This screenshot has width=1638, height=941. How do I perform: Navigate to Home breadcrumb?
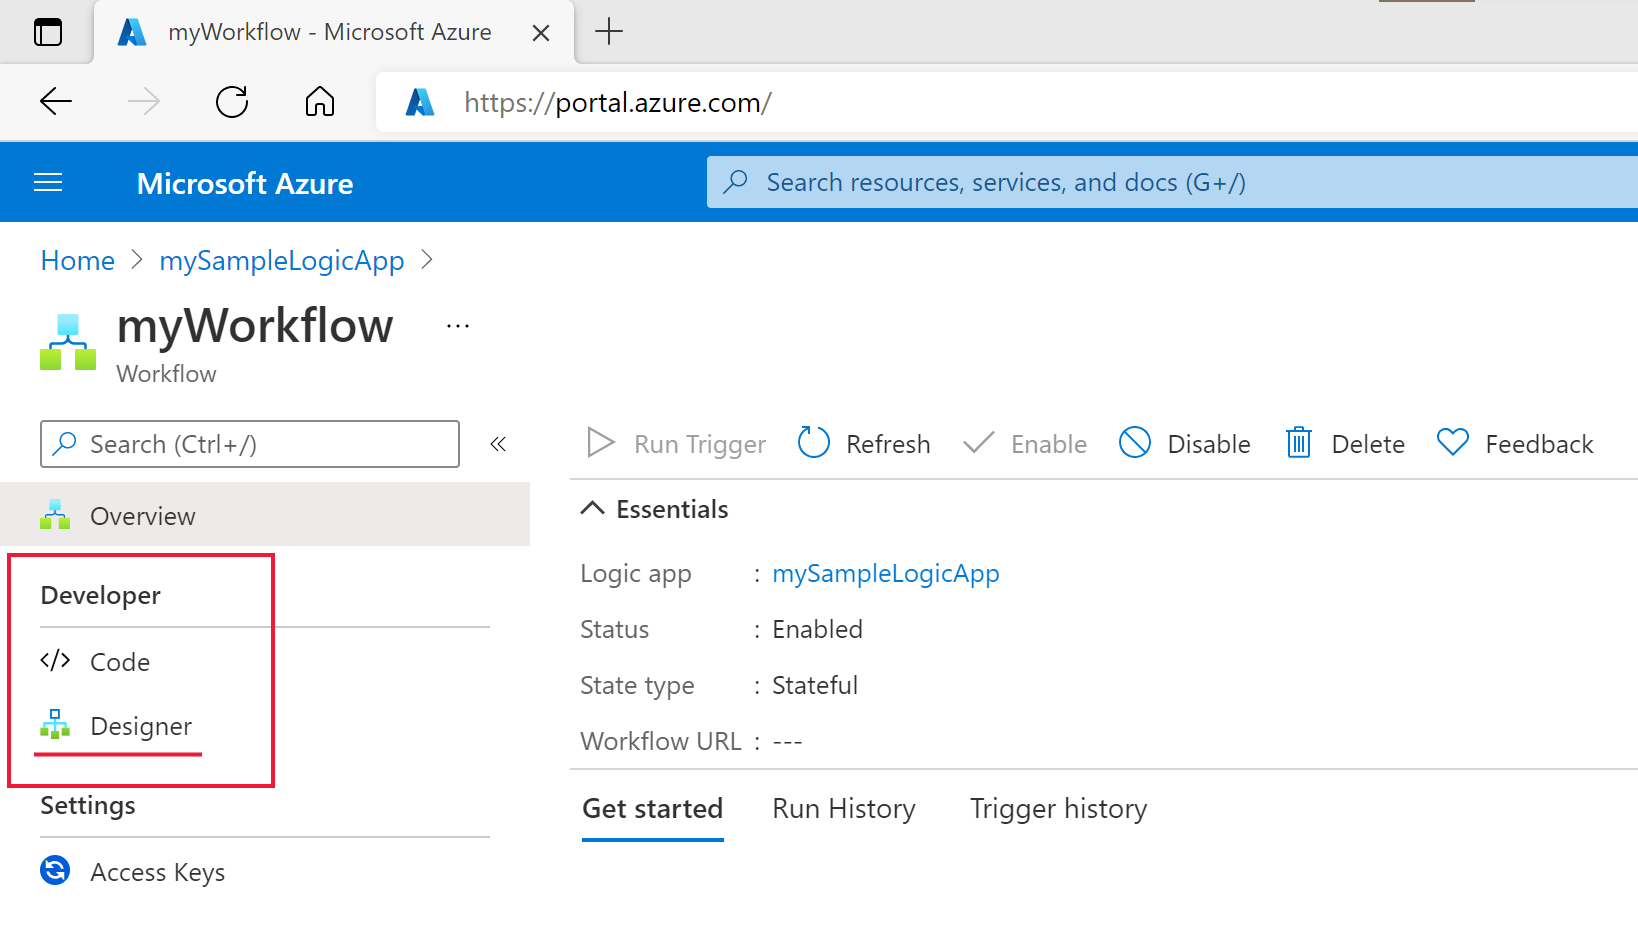tap(78, 261)
